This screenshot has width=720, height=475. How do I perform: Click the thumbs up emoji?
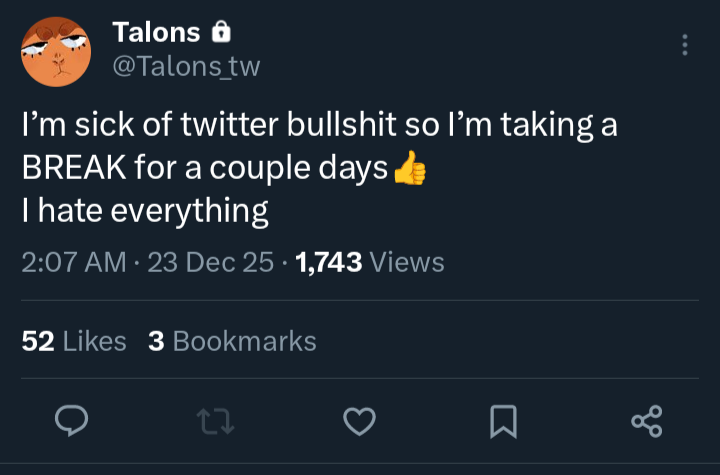(409, 170)
